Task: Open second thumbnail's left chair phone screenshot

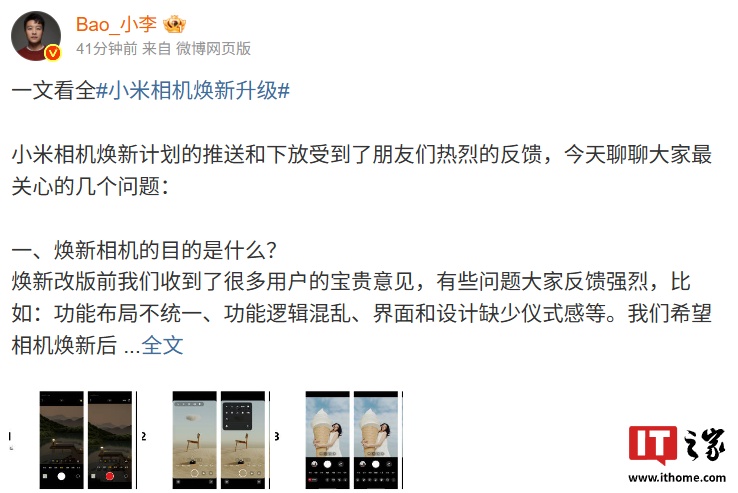Action: coord(194,440)
